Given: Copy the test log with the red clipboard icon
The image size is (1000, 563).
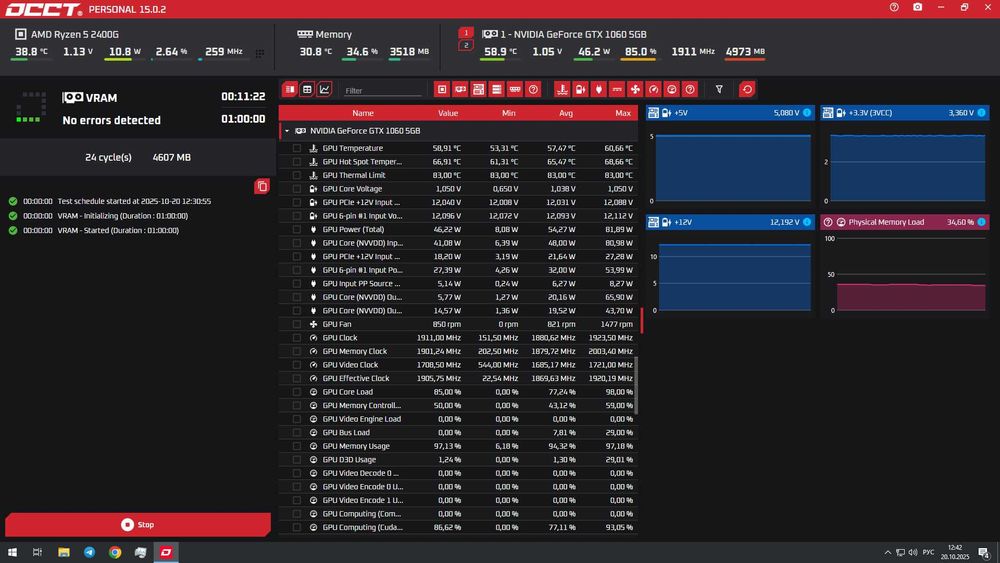Looking at the screenshot, I should click(x=261, y=186).
